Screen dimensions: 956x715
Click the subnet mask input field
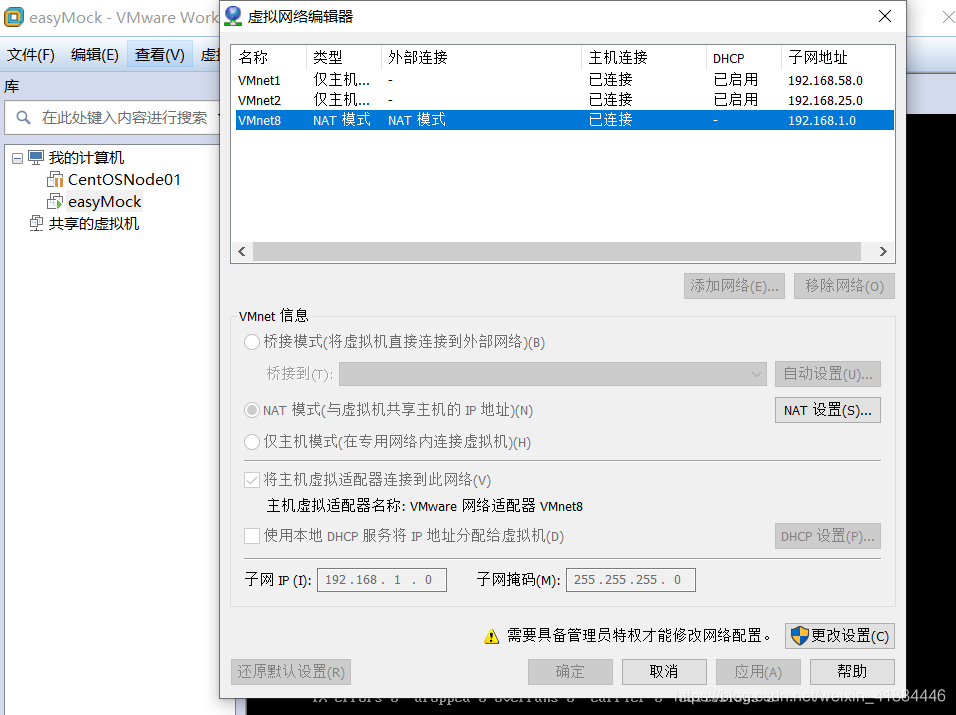click(630, 580)
